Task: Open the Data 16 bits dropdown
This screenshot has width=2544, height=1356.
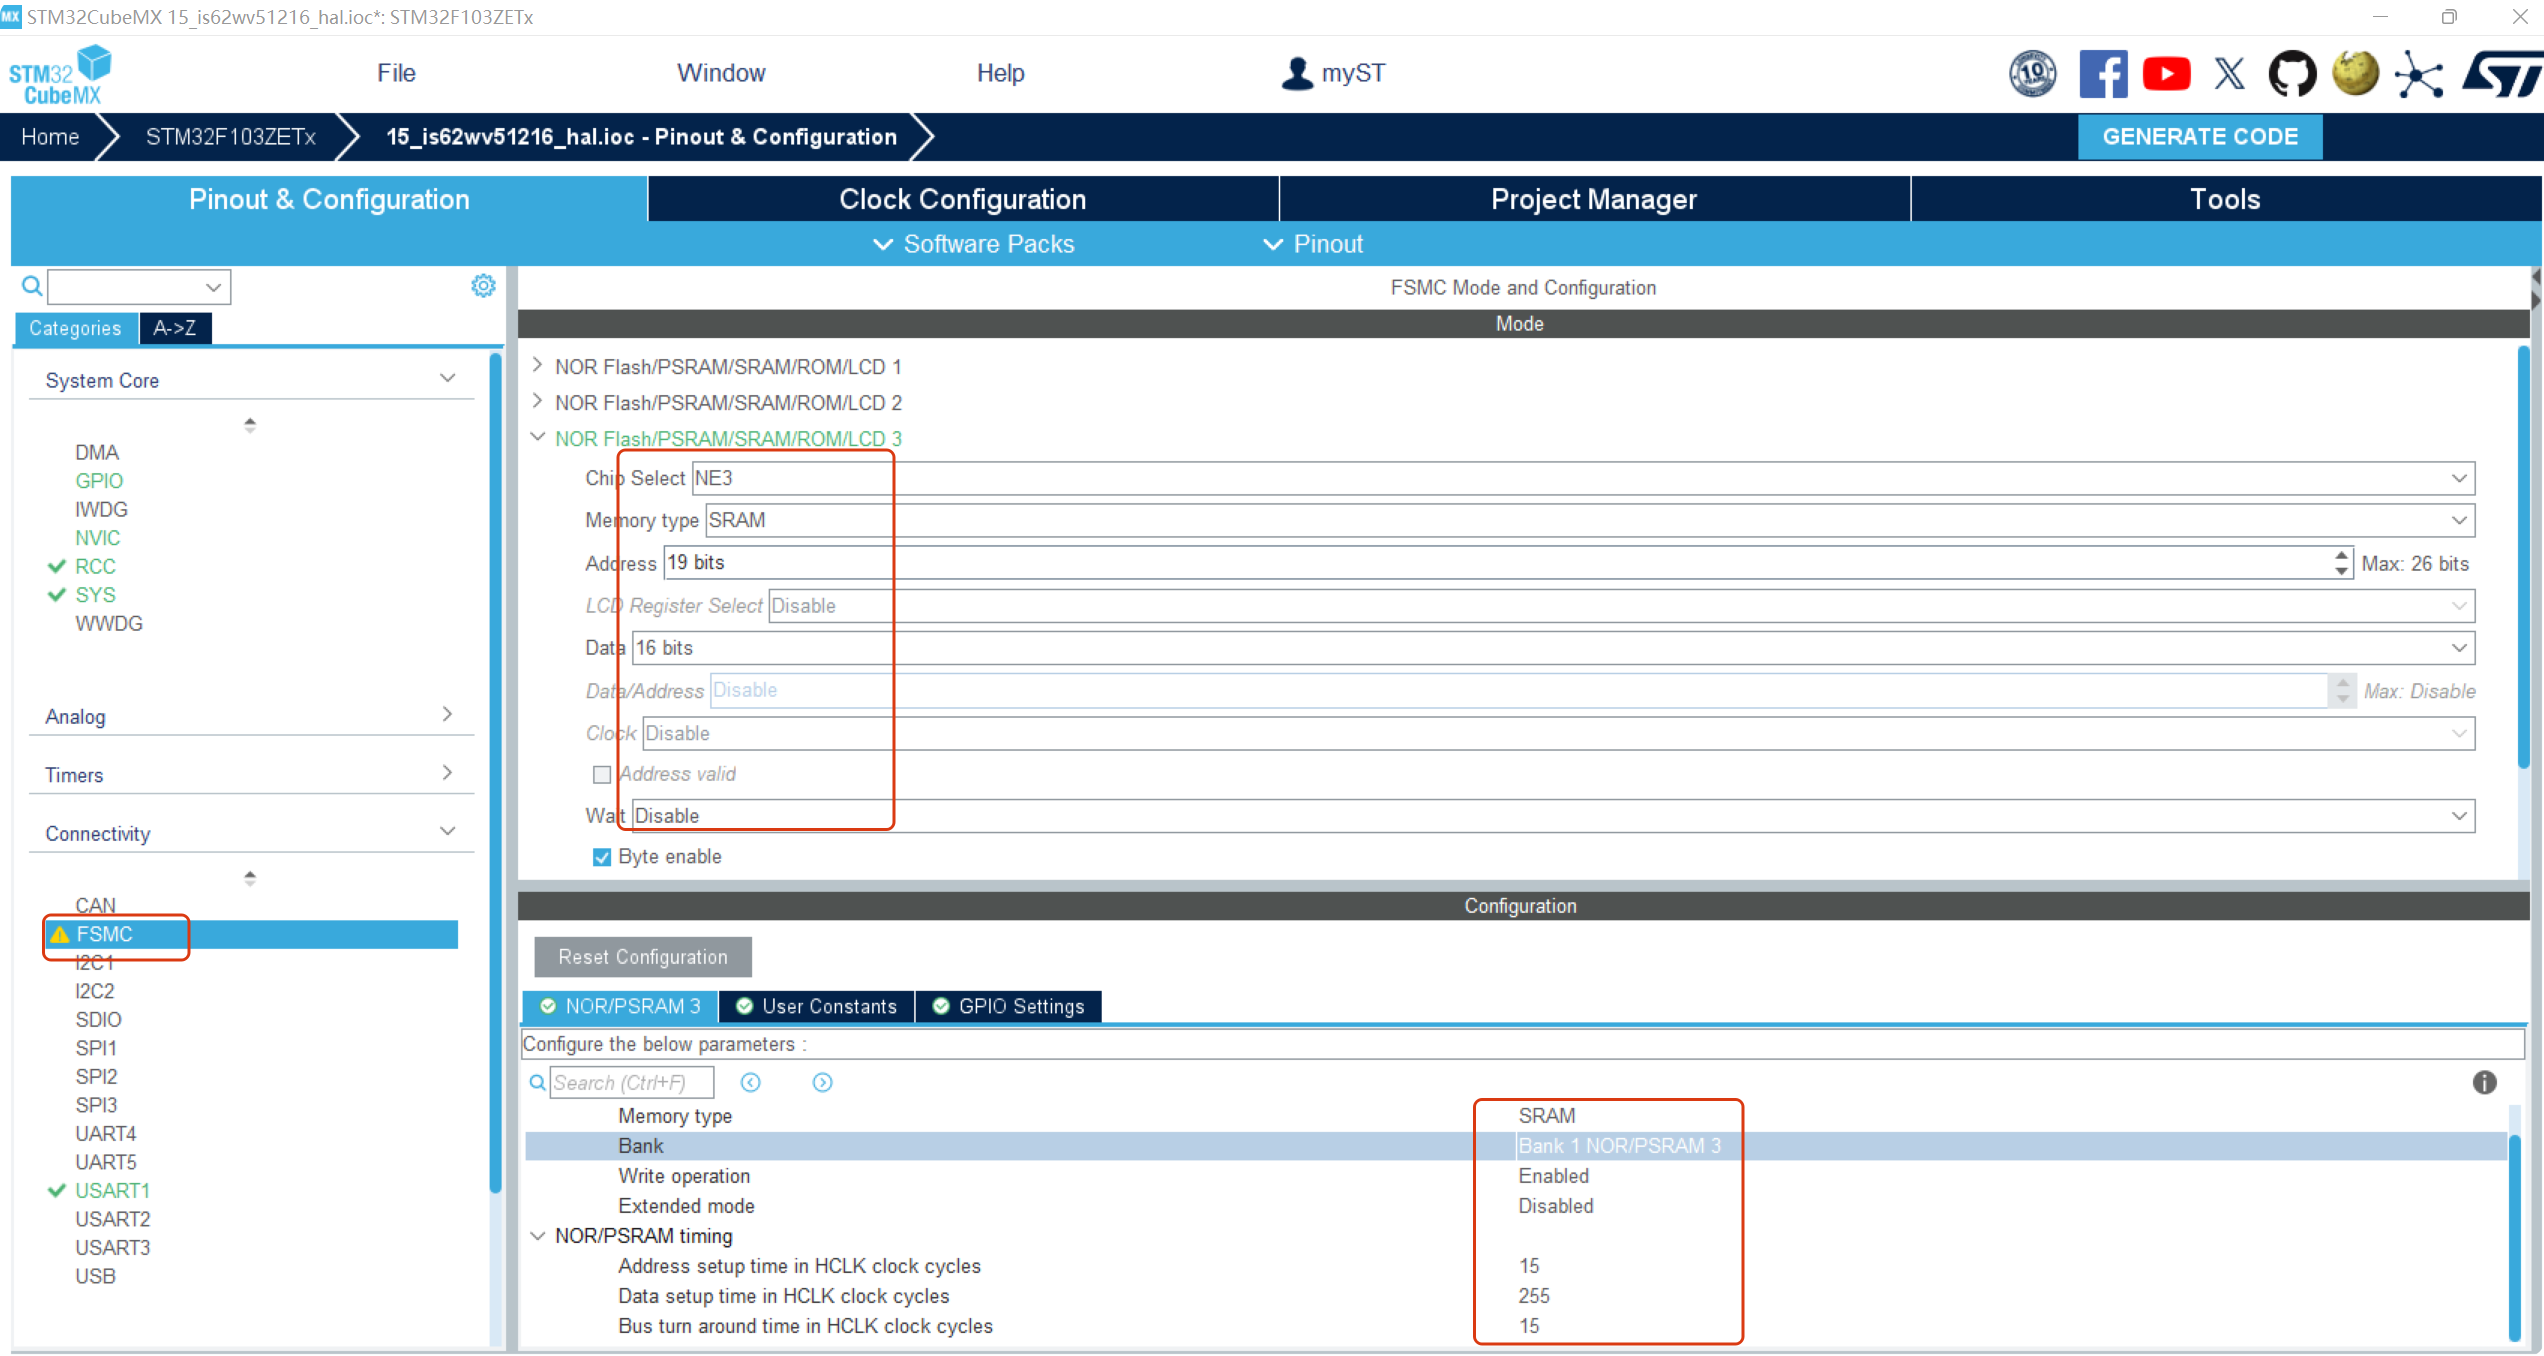Action: click(1553, 648)
